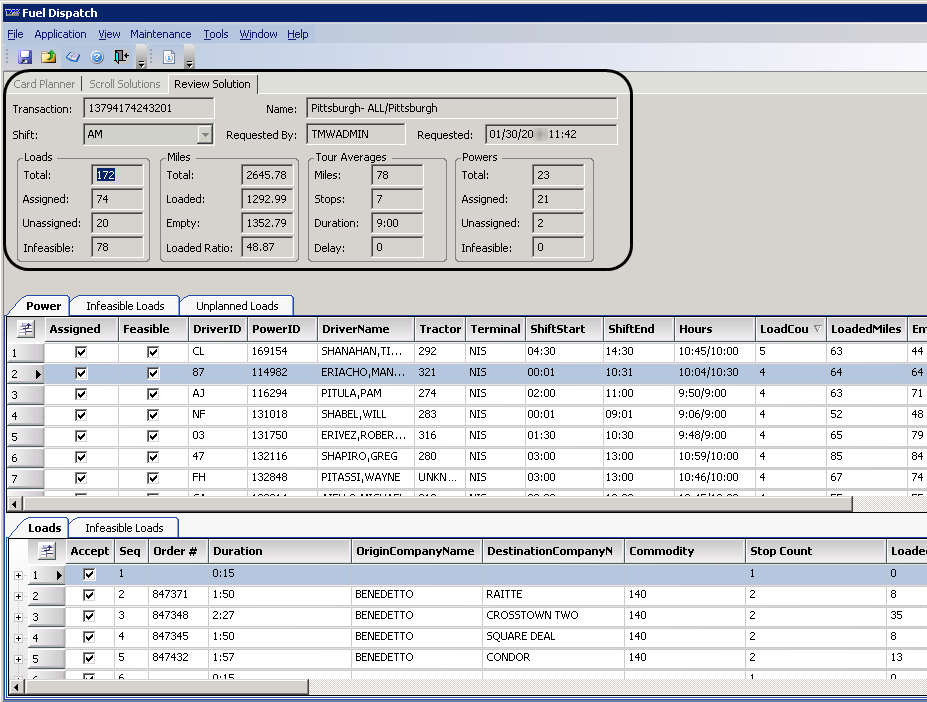Sort by the DriverName column header
This screenshot has height=702, width=927.
(364, 329)
